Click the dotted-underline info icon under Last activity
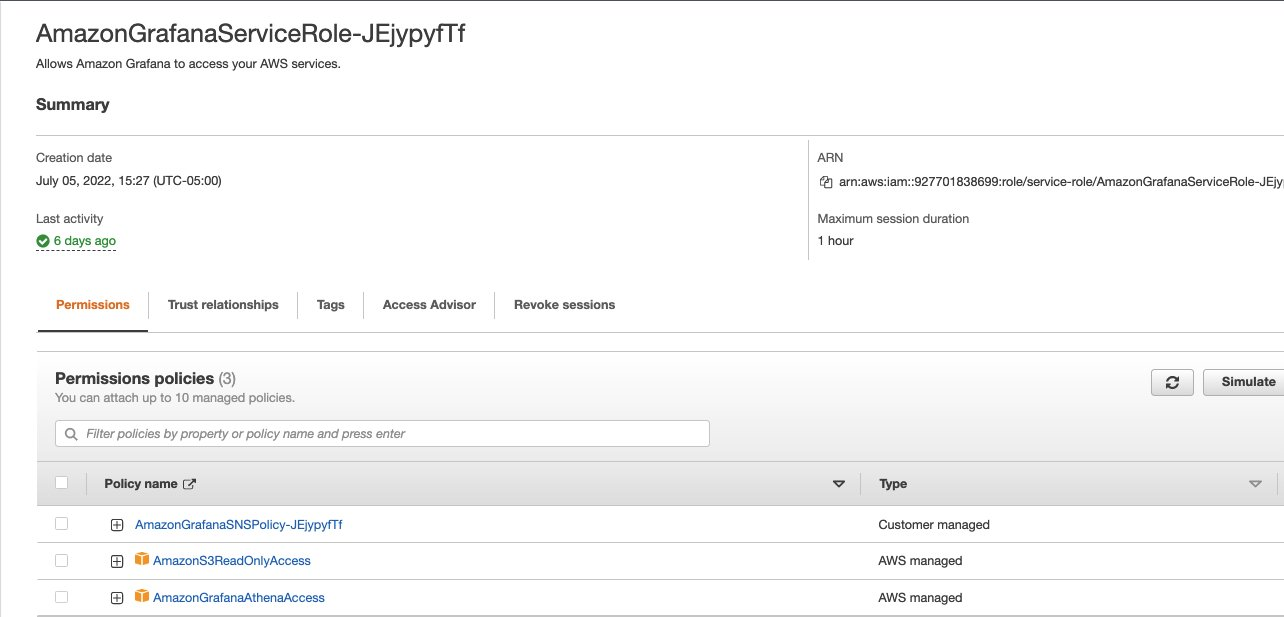 [x=75, y=240]
